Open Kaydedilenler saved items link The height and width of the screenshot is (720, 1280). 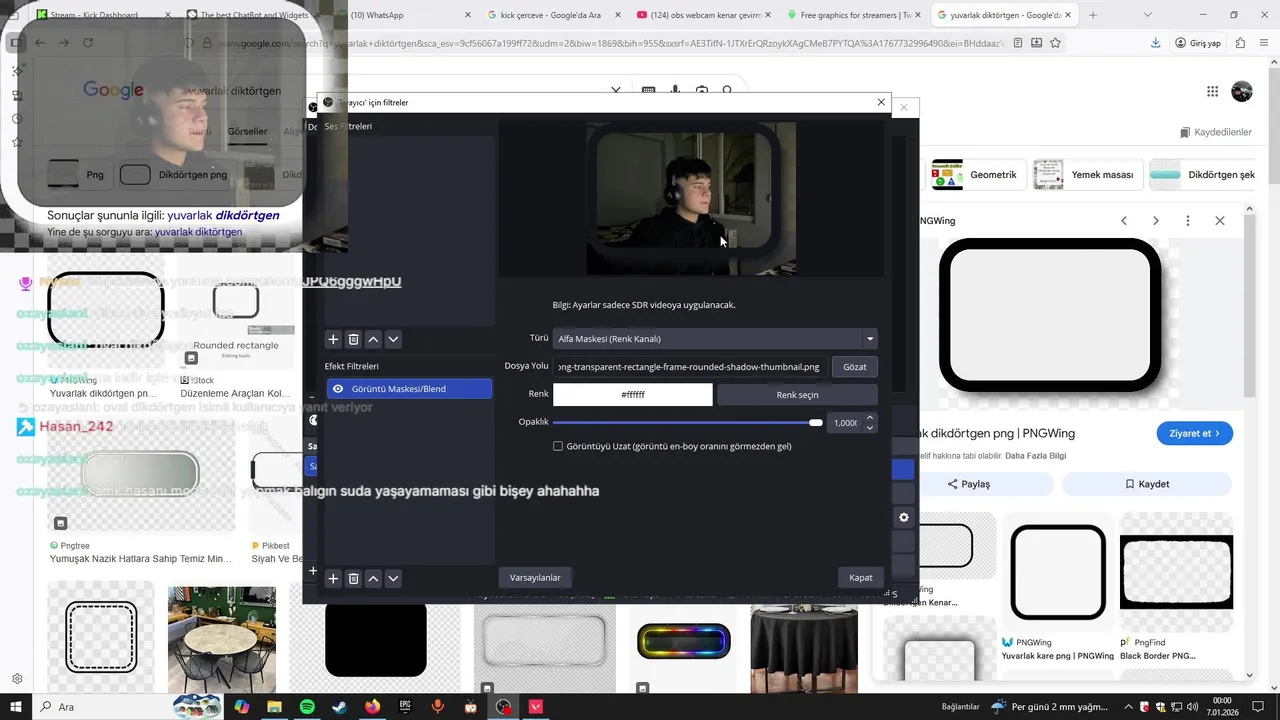1216,132
